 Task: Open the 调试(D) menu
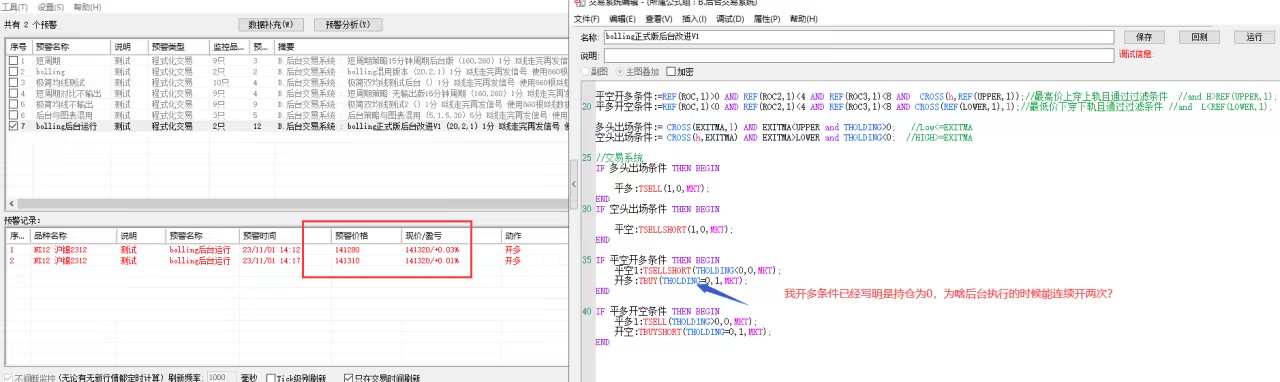pos(730,19)
